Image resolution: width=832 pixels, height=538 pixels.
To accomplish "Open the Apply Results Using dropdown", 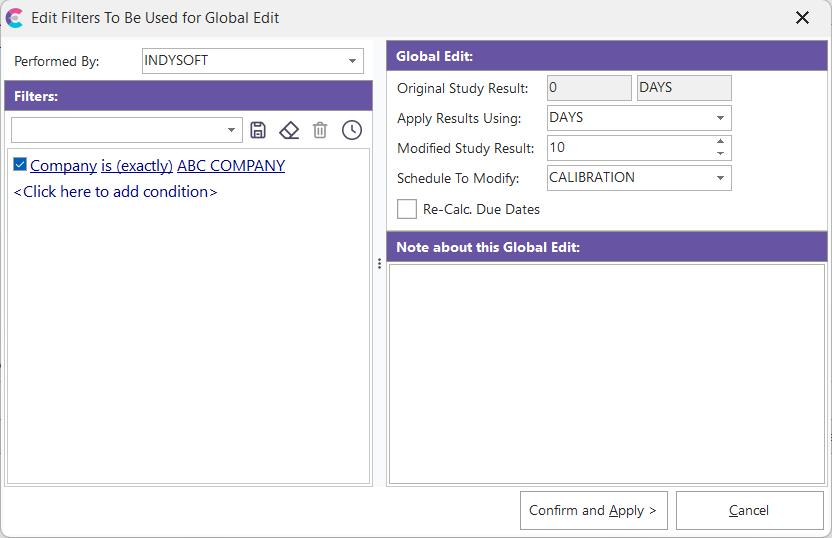I will (x=720, y=118).
